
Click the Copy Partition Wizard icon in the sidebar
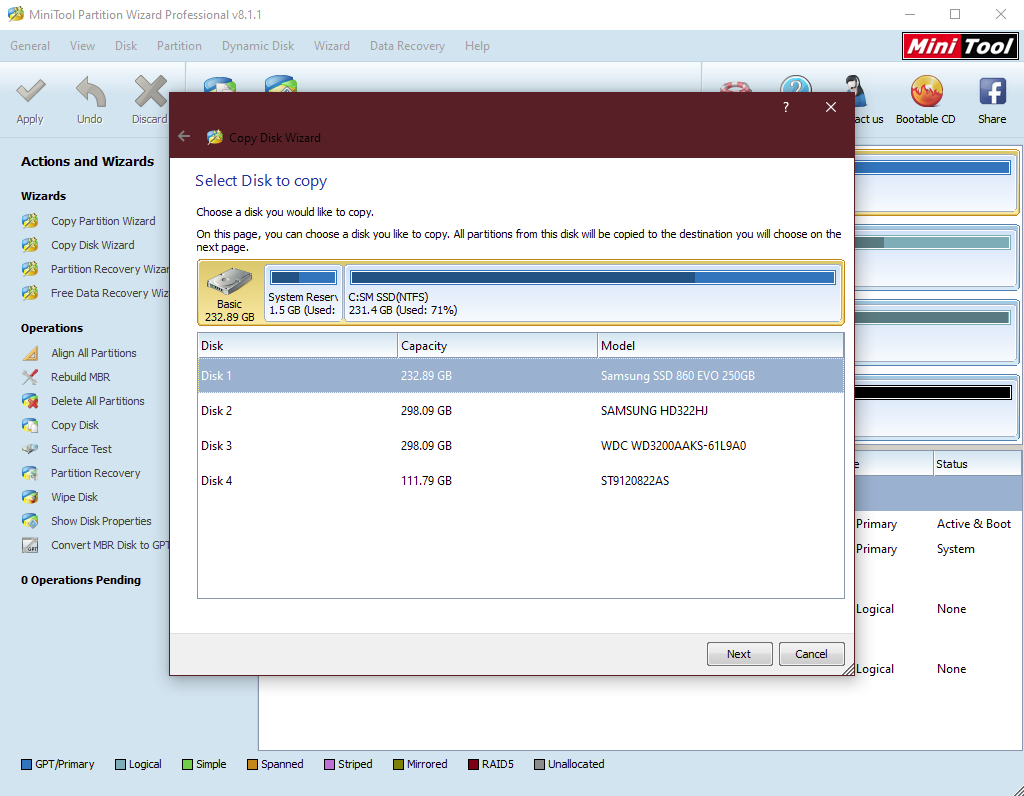(30, 221)
